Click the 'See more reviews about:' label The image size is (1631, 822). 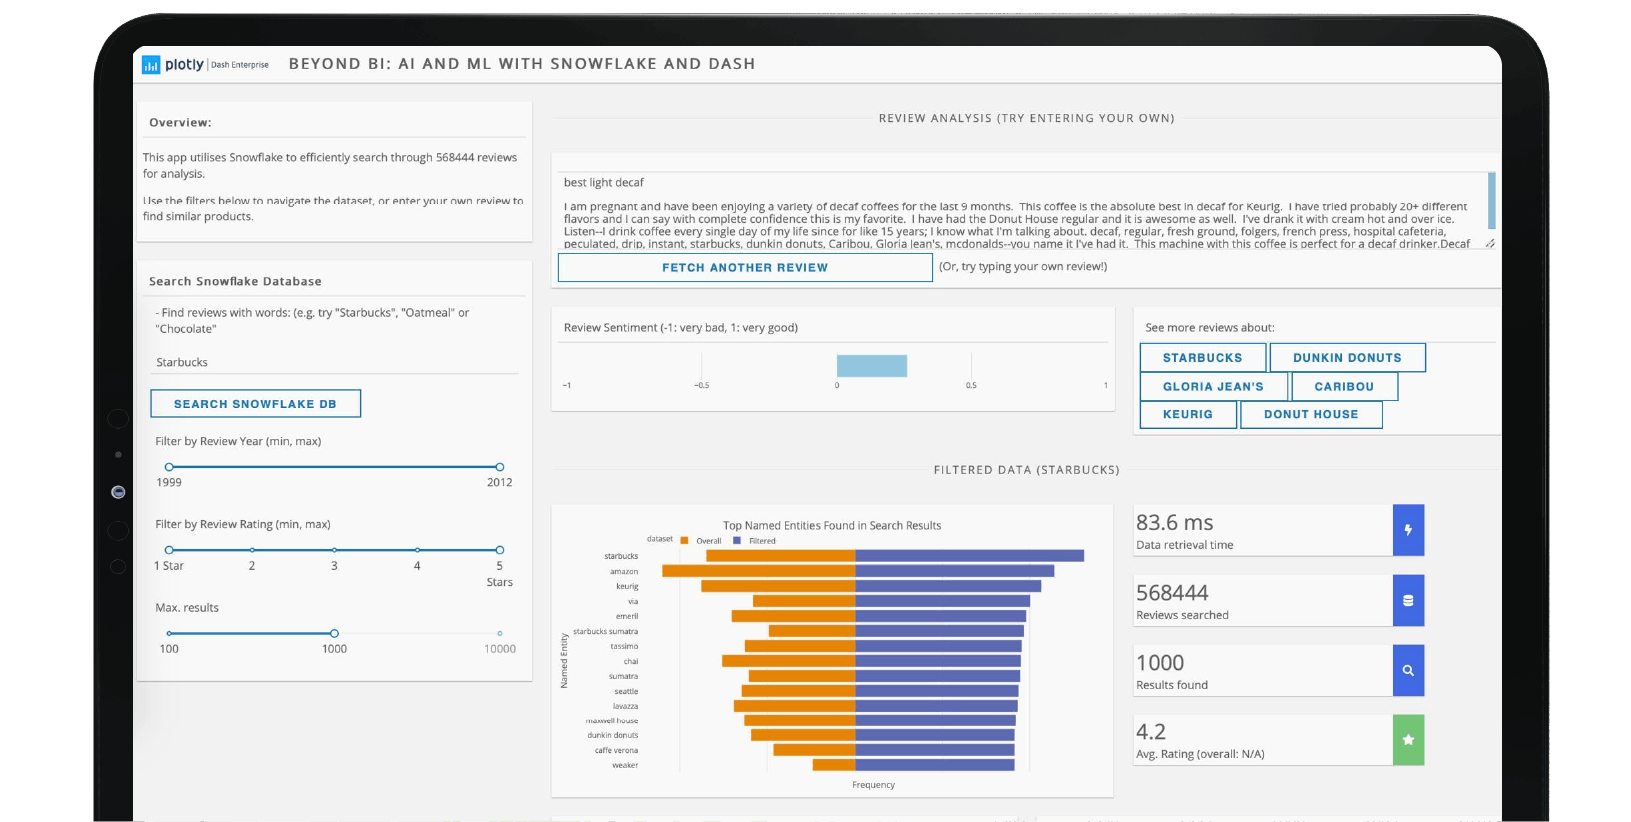click(1210, 327)
